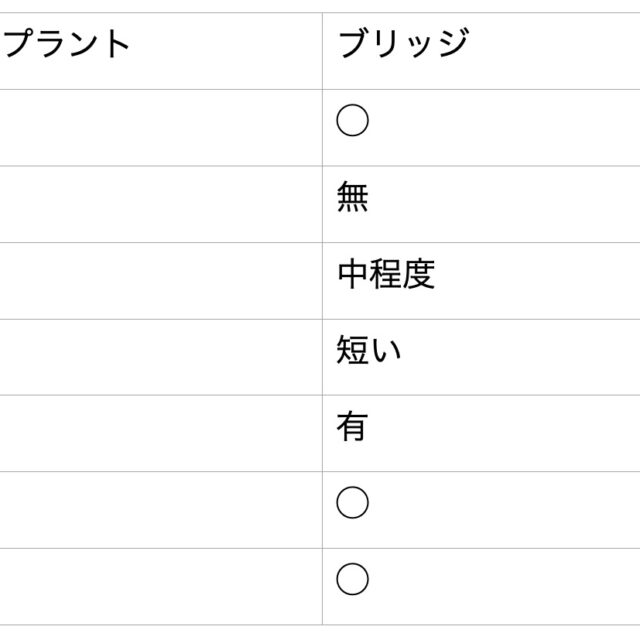Select the 短い cell
The image size is (640, 640).
tap(369, 351)
